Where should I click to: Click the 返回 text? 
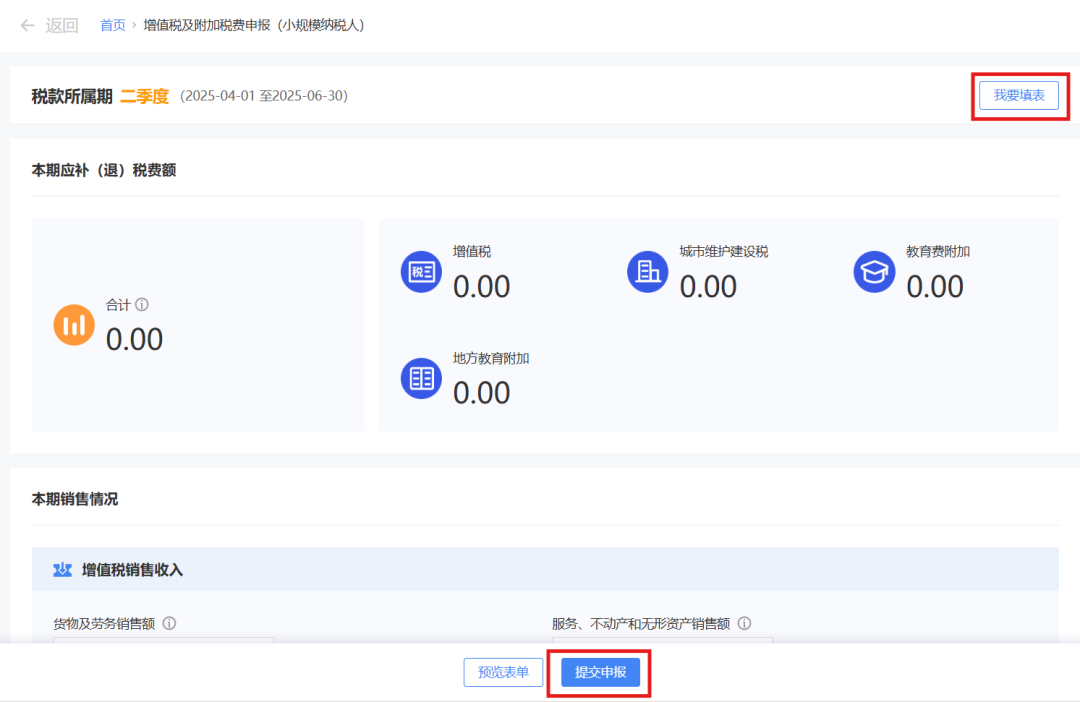[x=62, y=25]
